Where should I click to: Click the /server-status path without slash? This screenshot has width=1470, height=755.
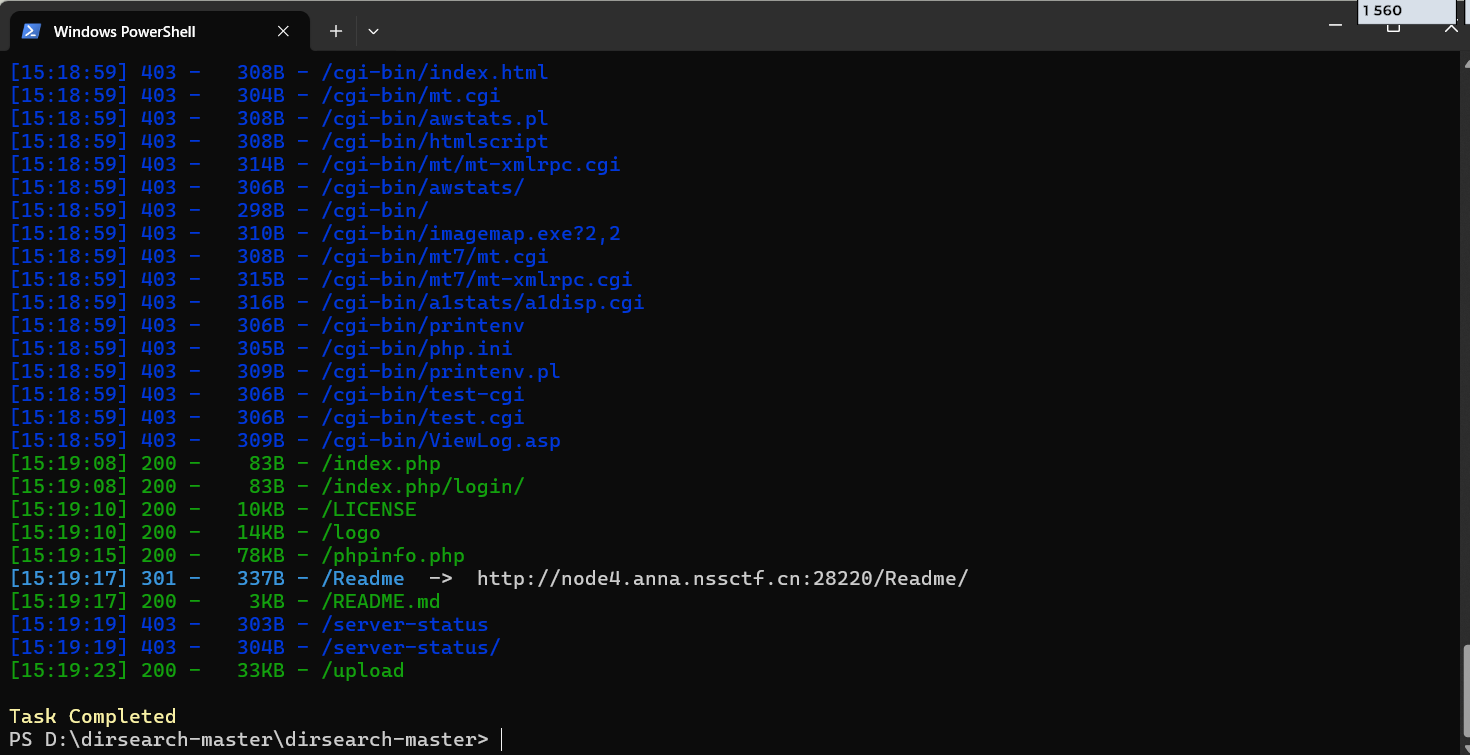(405, 625)
